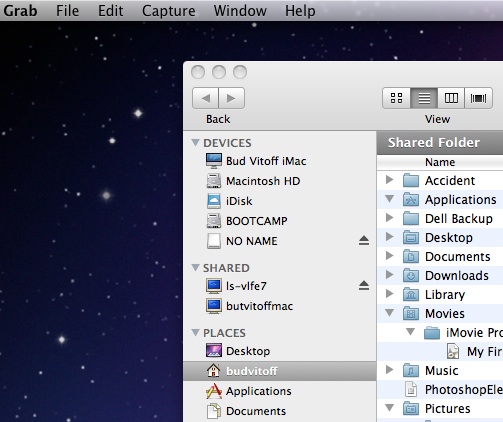
Task: Select the iDisk icon in sidebar
Action: (x=214, y=201)
